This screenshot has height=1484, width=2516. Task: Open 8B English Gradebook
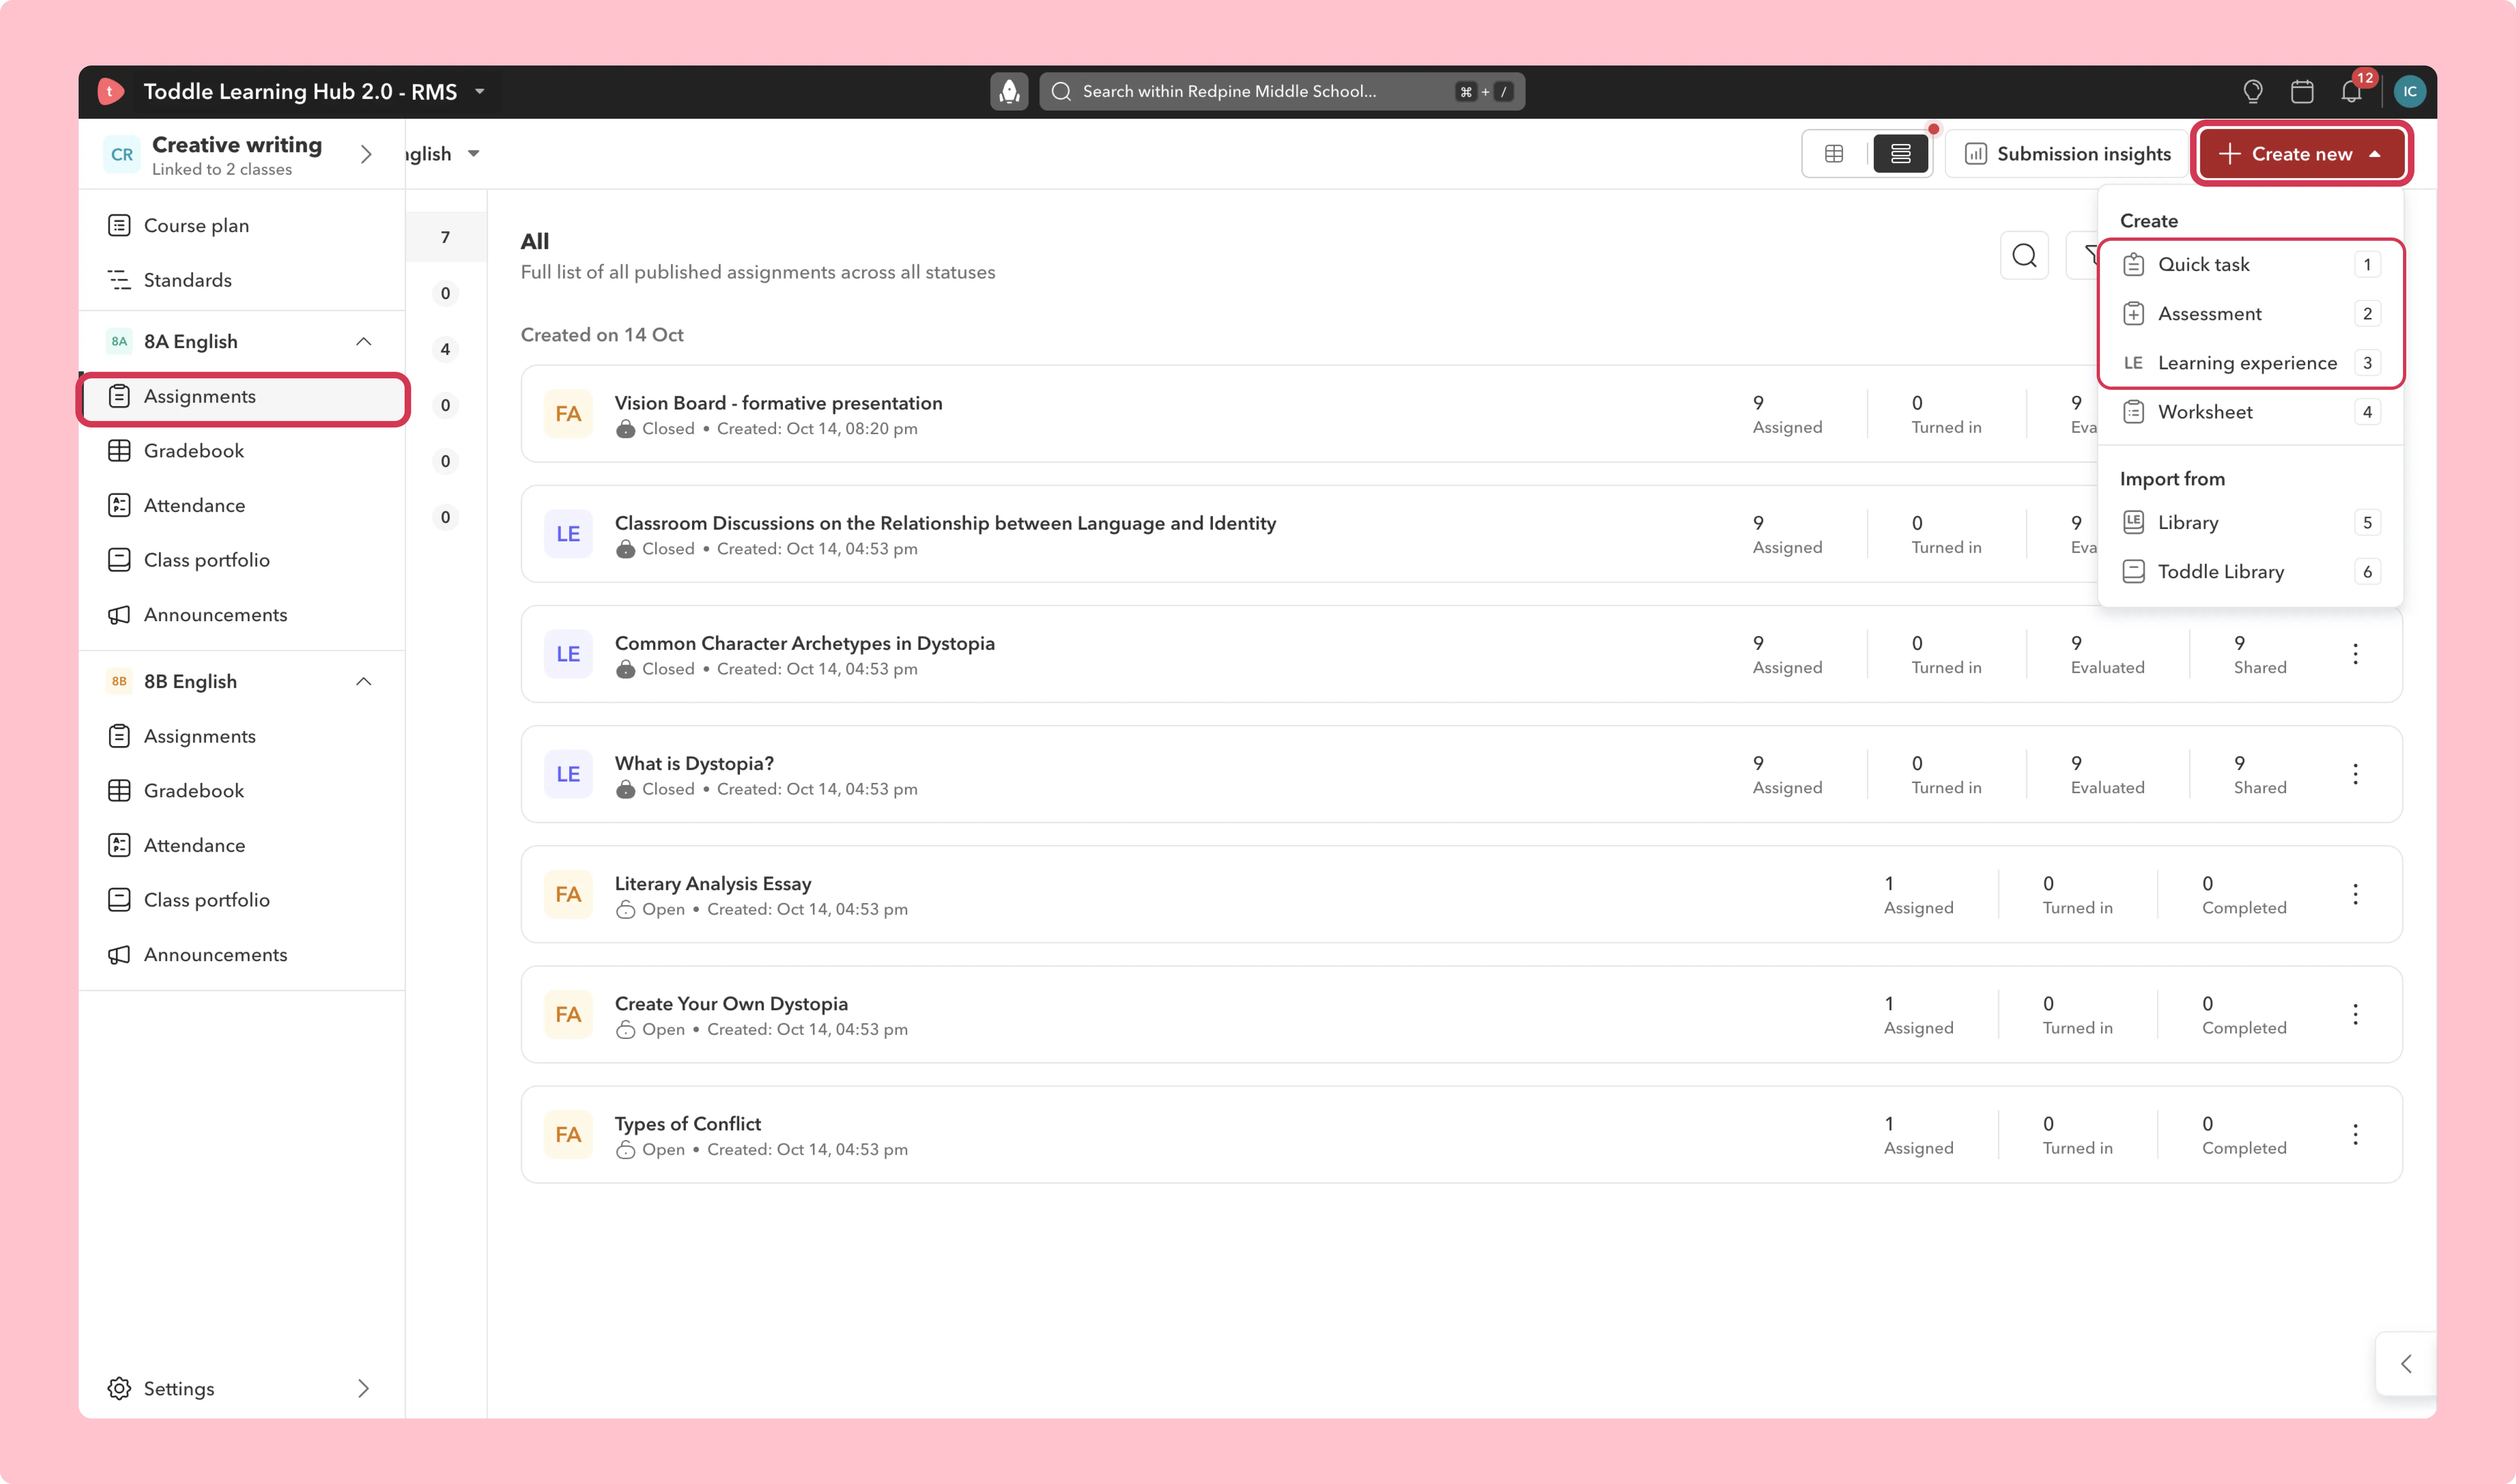(243, 791)
